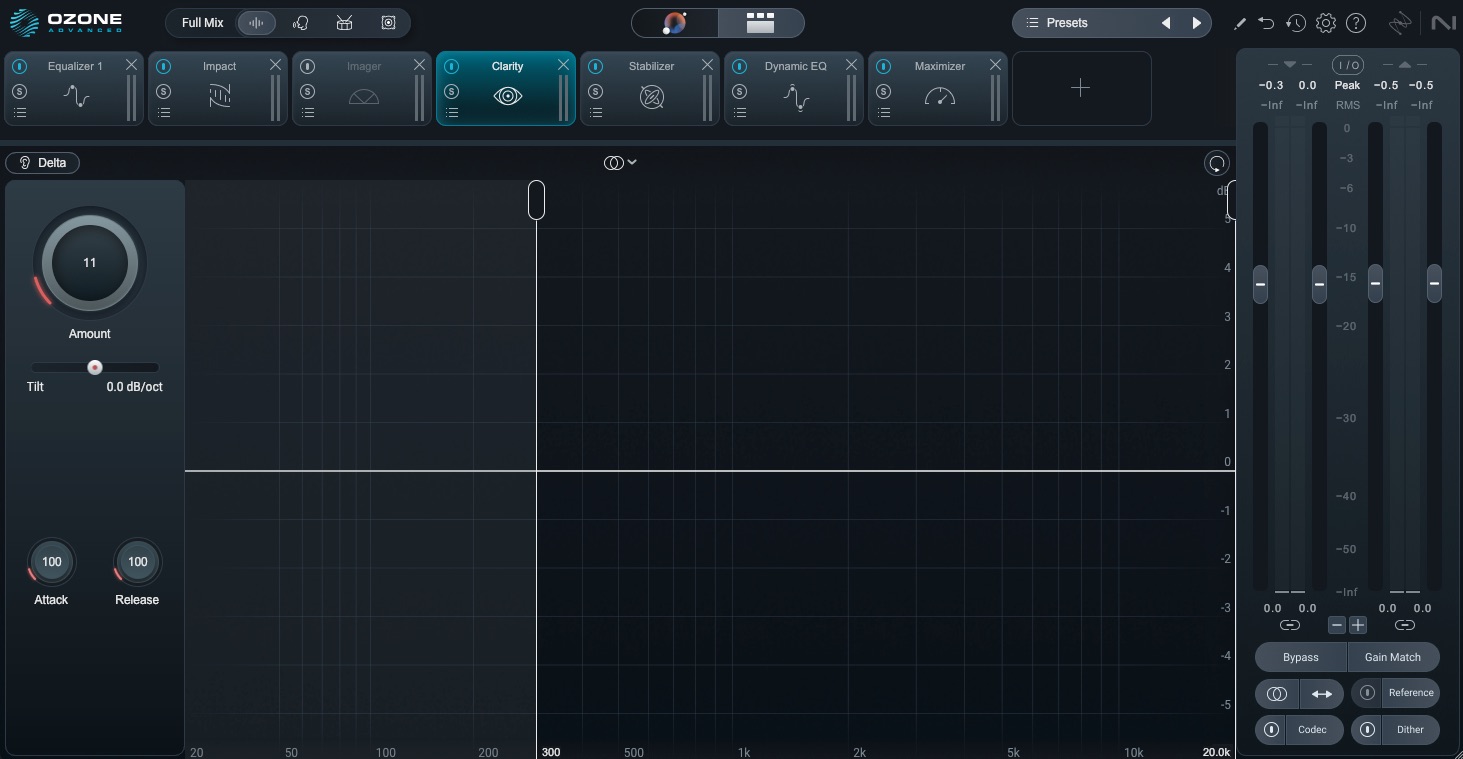Remove the Impact module with its X
Viewport: 1463px width, 759px height.
(275, 65)
